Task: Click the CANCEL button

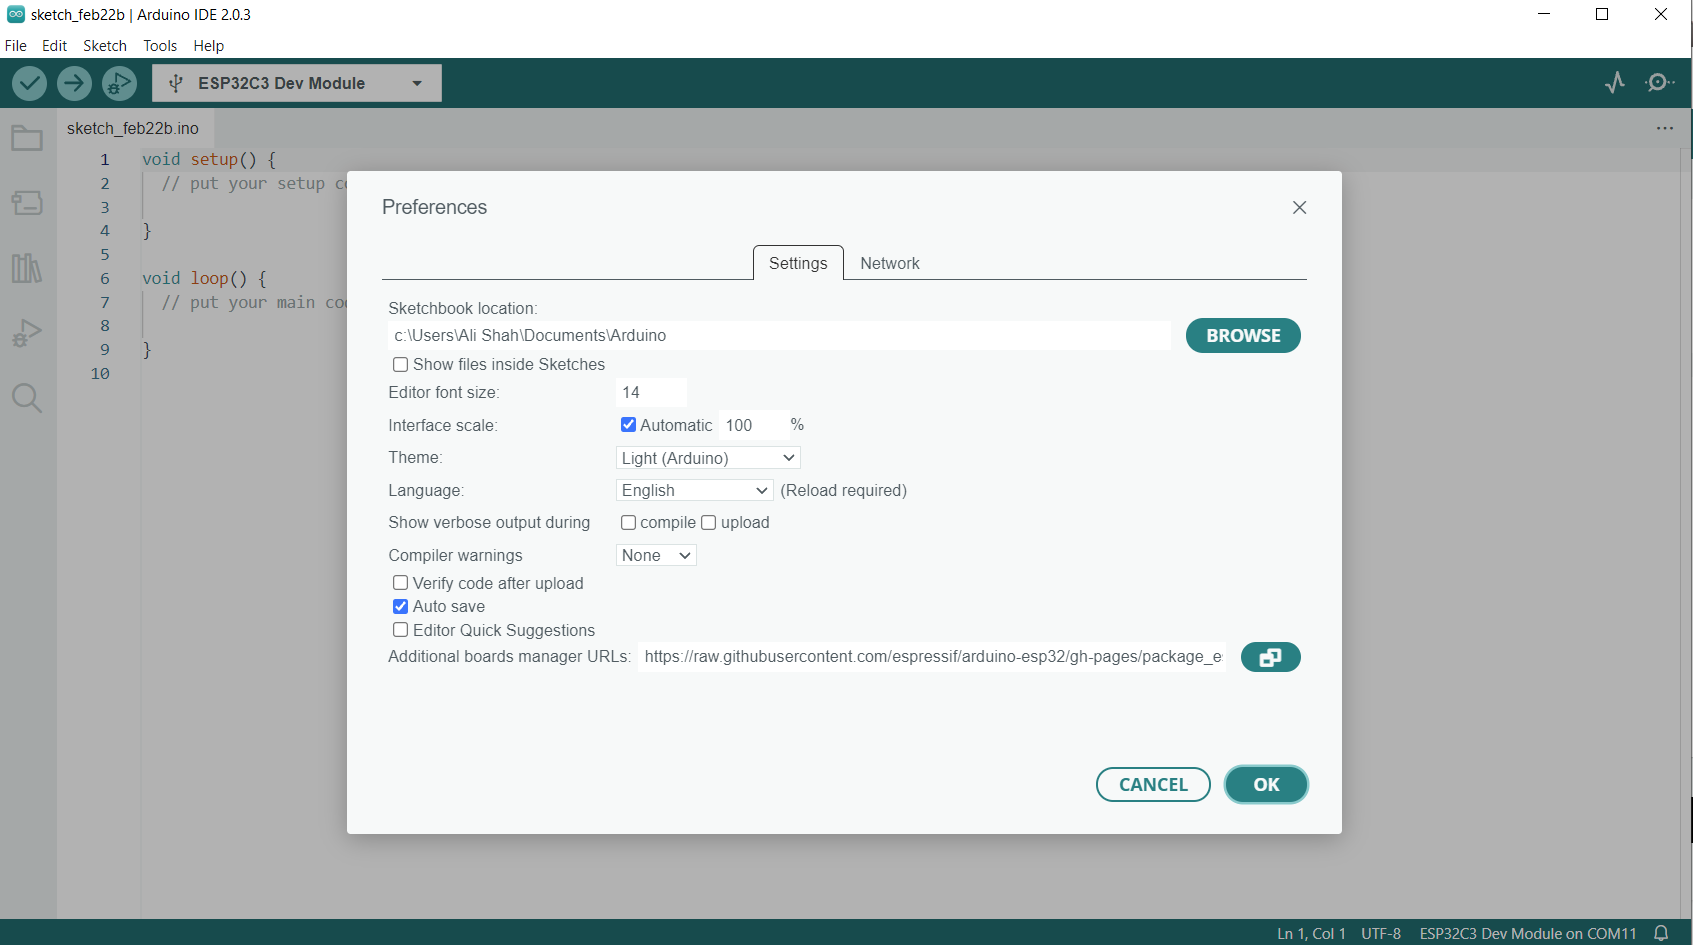Action: 1153,785
